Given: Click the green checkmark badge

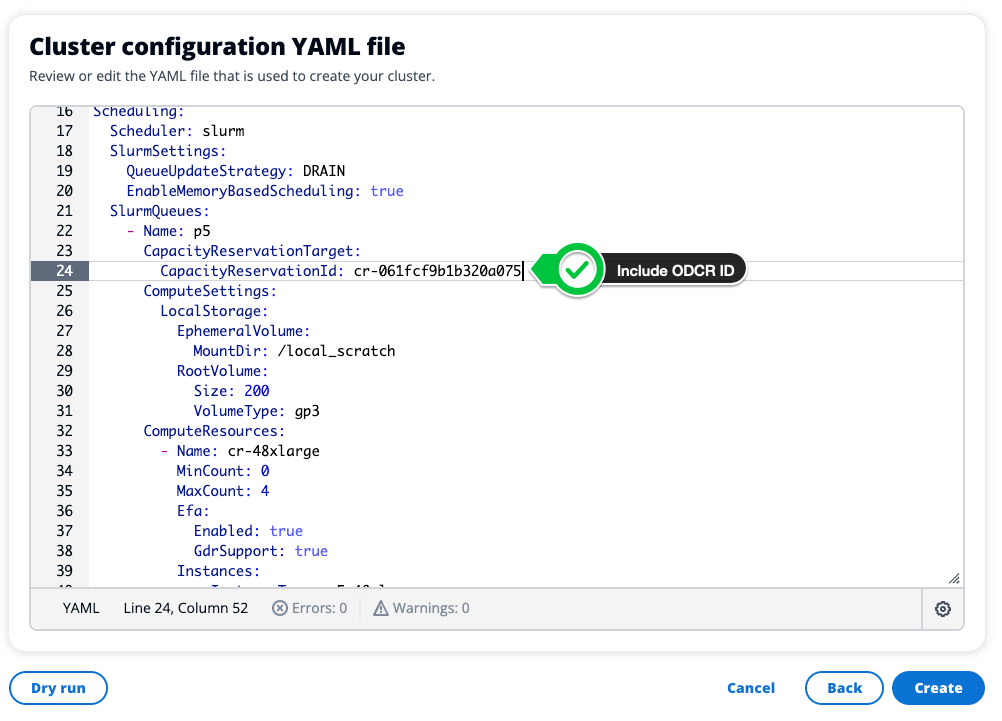Looking at the screenshot, I should (x=577, y=270).
